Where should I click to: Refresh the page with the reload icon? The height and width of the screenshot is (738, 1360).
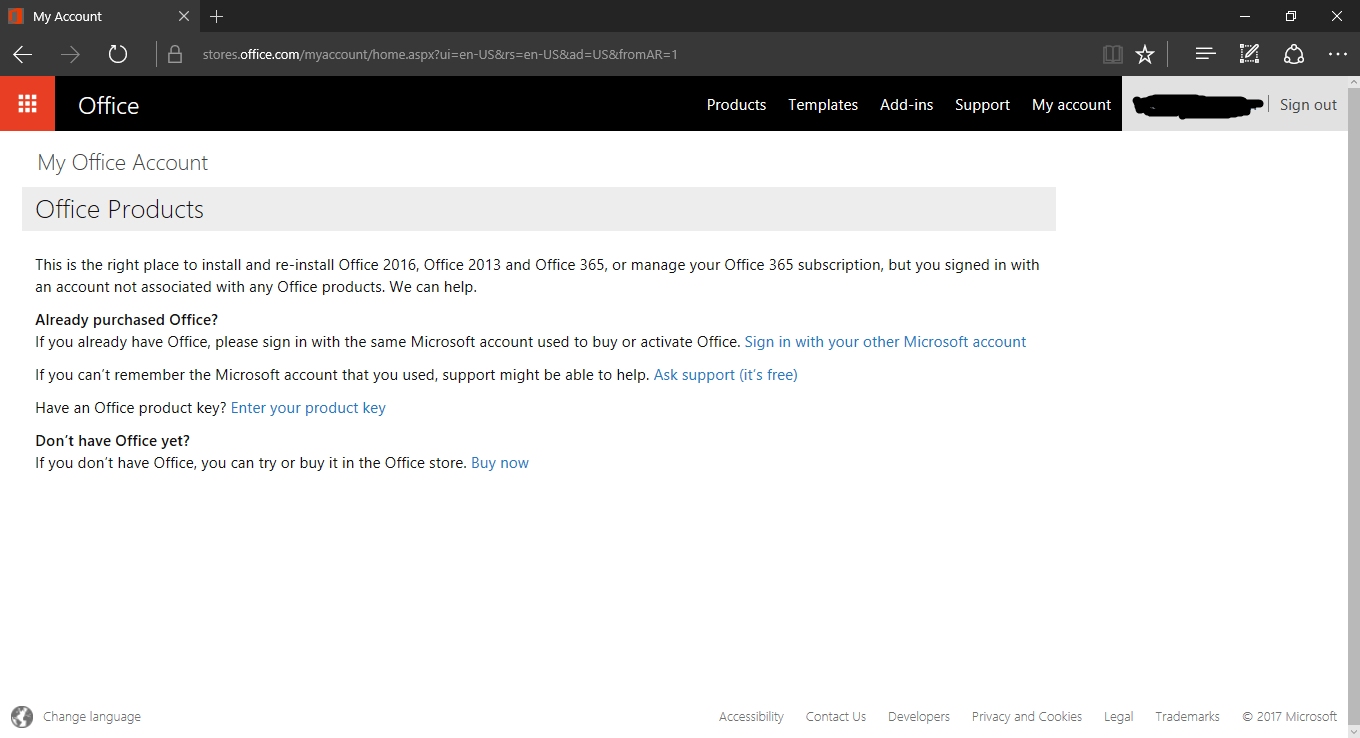coord(118,54)
